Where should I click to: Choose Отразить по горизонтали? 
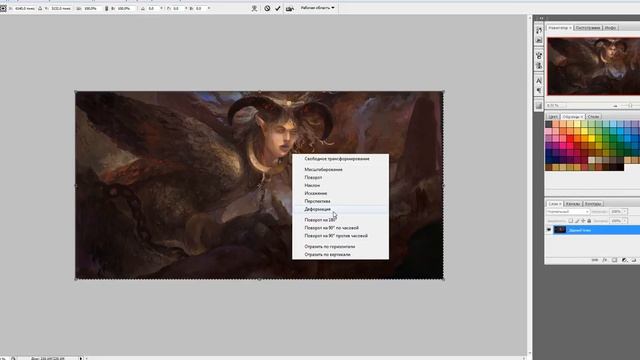[330, 247]
